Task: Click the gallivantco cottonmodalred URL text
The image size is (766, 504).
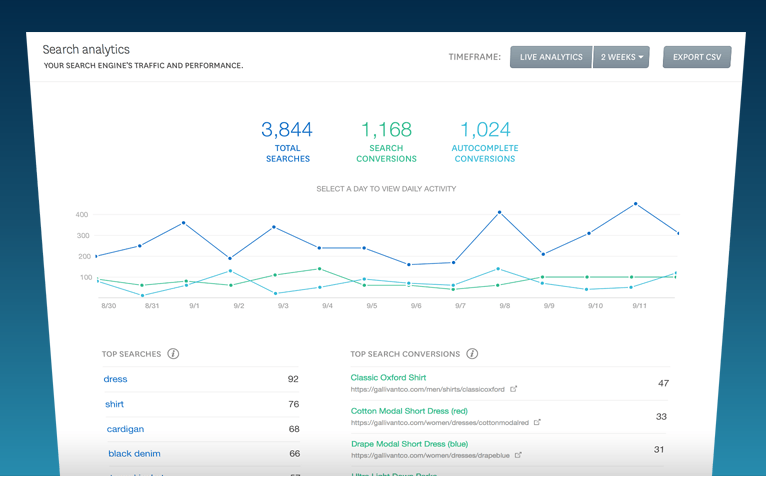Action: [440, 422]
